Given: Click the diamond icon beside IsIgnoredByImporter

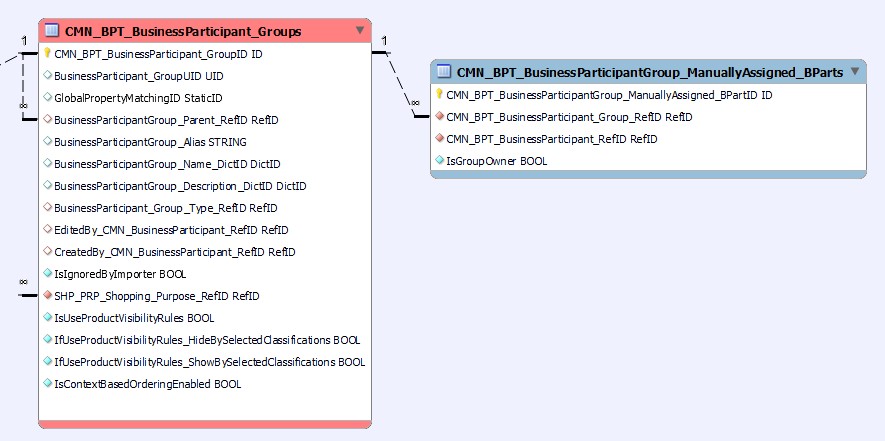Looking at the screenshot, I should (47, 274).
